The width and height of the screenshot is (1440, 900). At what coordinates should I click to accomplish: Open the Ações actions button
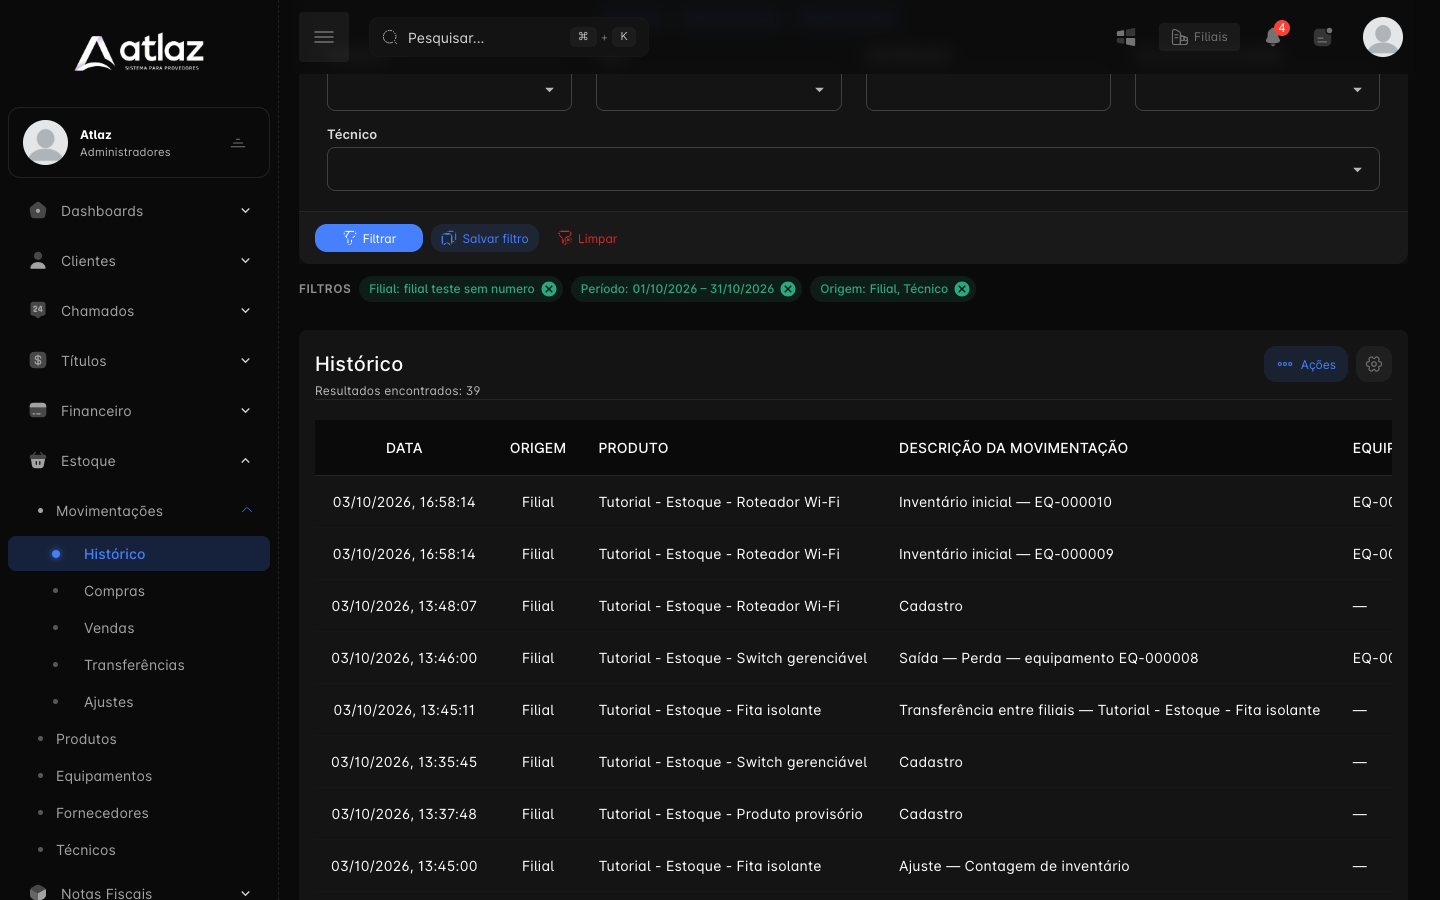1306,364
